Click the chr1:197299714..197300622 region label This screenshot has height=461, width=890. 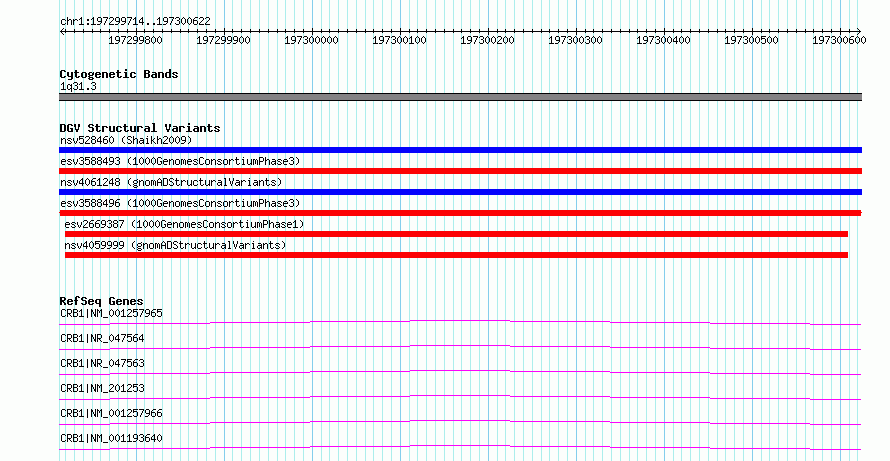(135, 22)
